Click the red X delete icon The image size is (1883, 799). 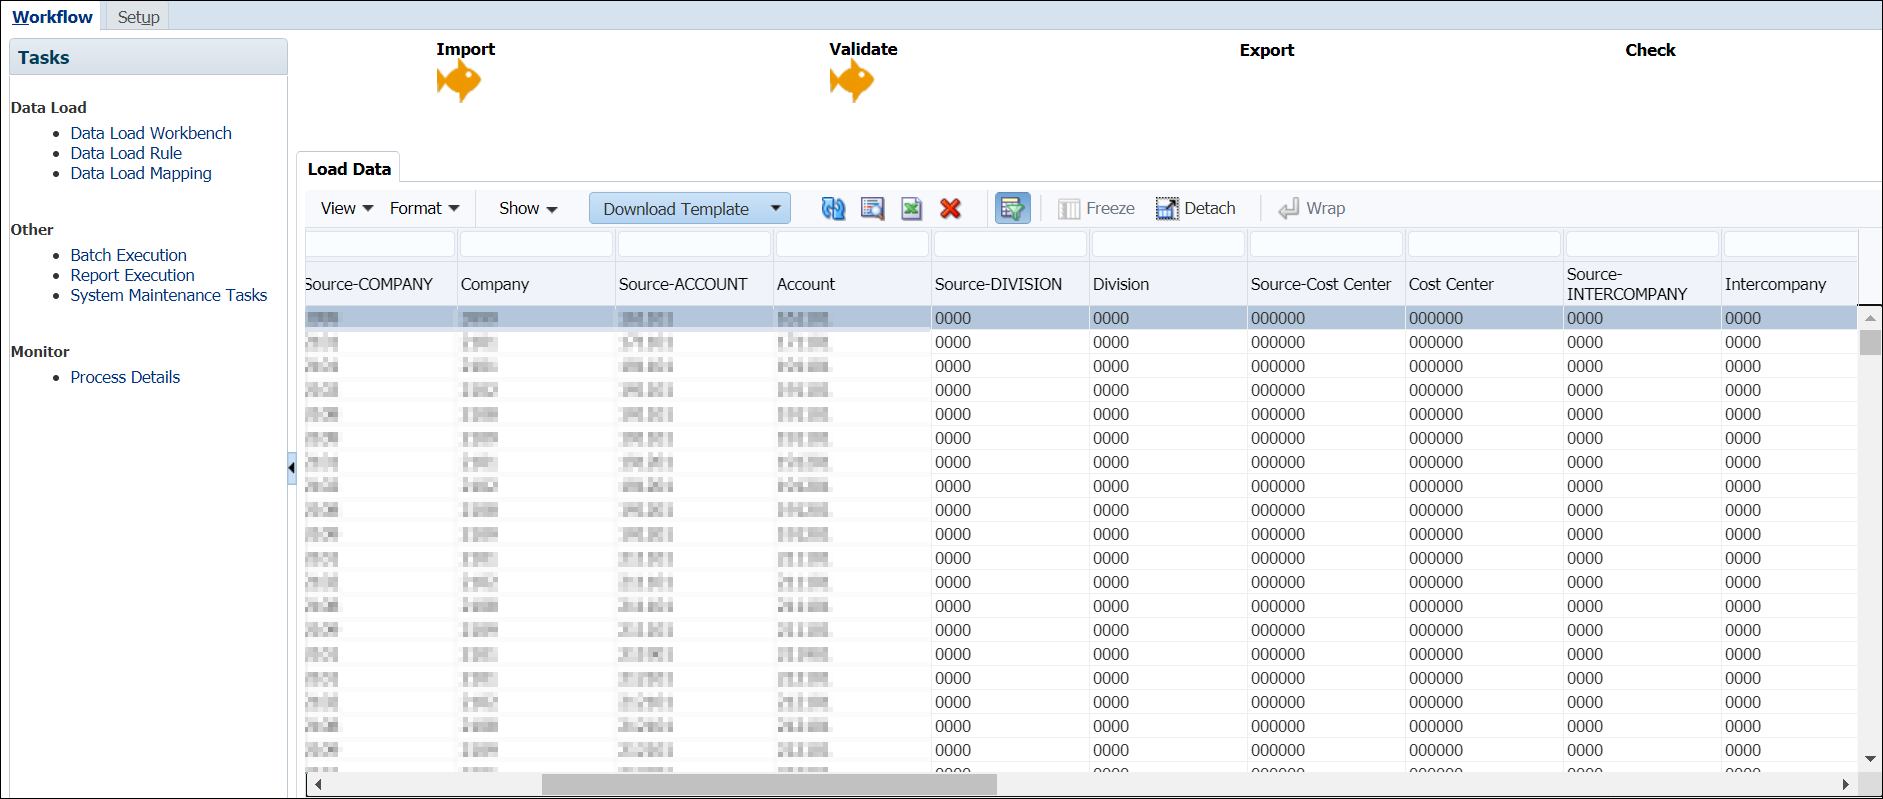point(950,208)
